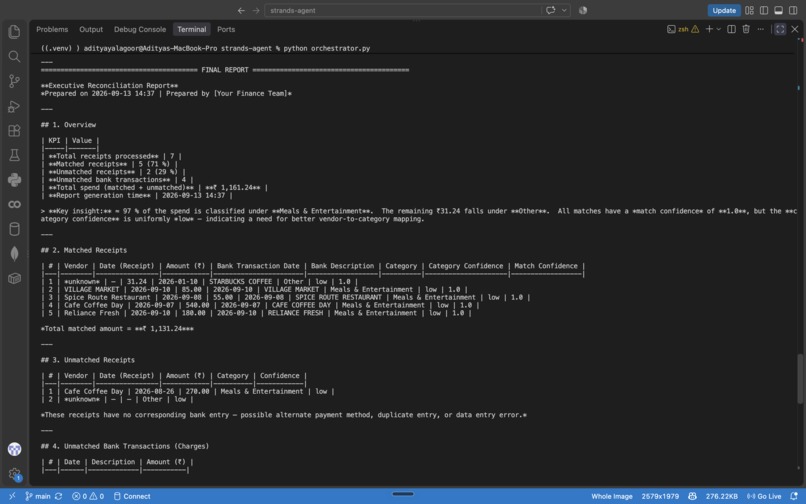The image size is (806, 504).
Task: Click Connect in the status bar
Action: click(132, 496)
